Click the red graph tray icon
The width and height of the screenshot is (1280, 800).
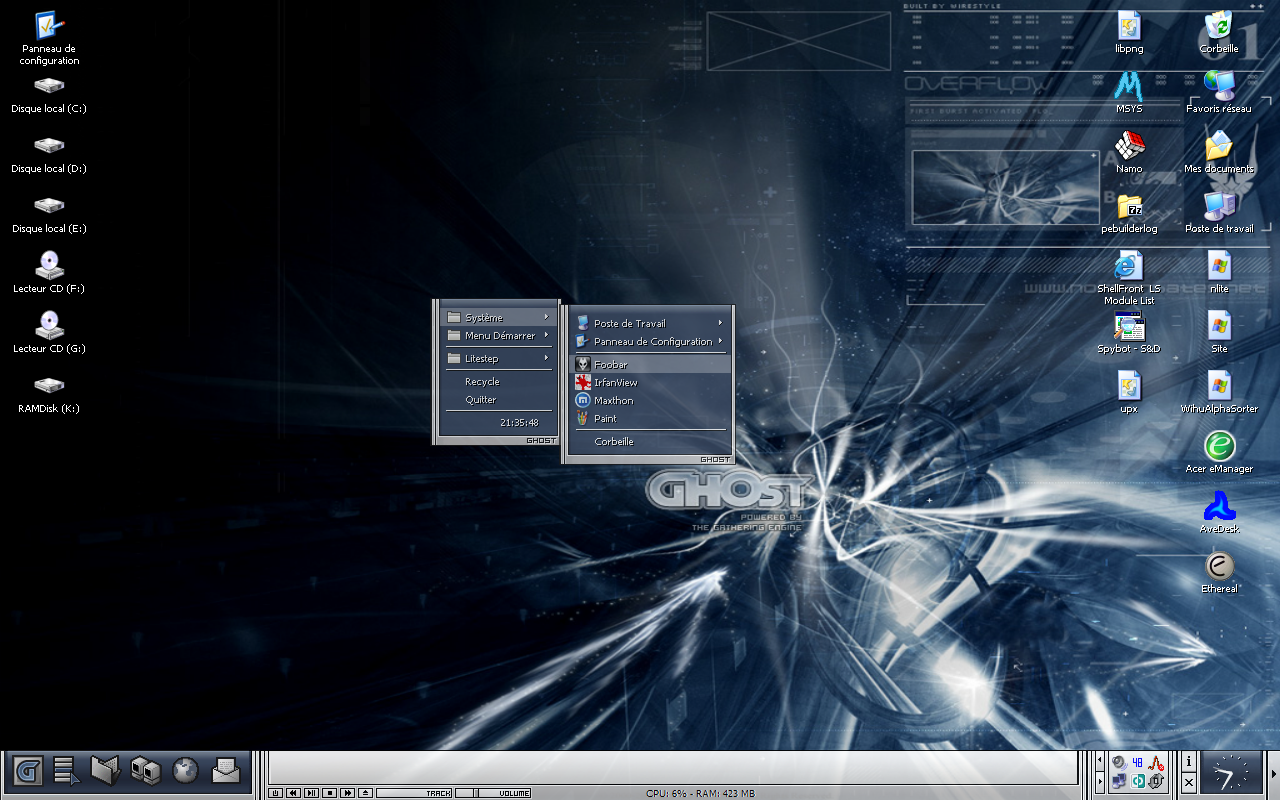coord(1156,762)
